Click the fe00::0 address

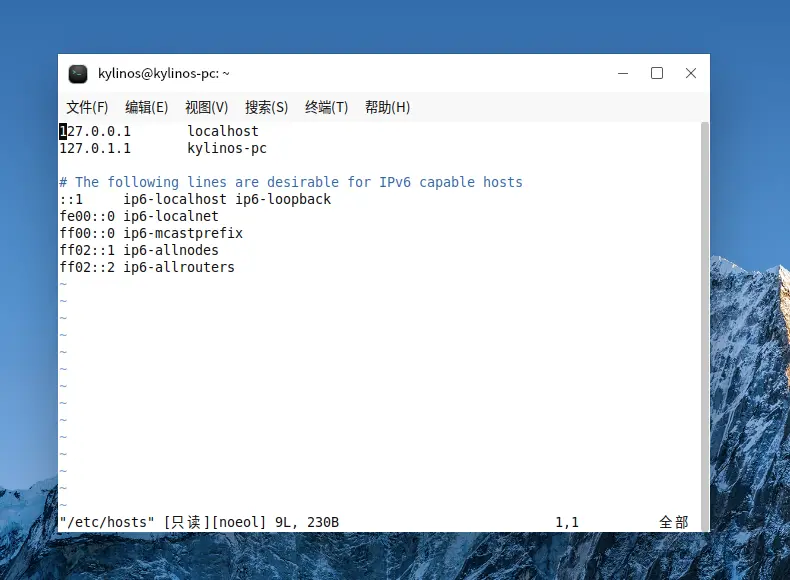[x=87, y=217]
